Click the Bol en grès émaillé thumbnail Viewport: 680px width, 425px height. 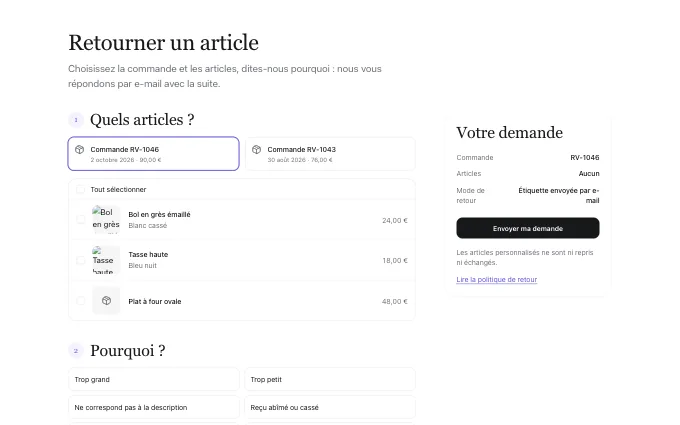click(x=106, y=219)
